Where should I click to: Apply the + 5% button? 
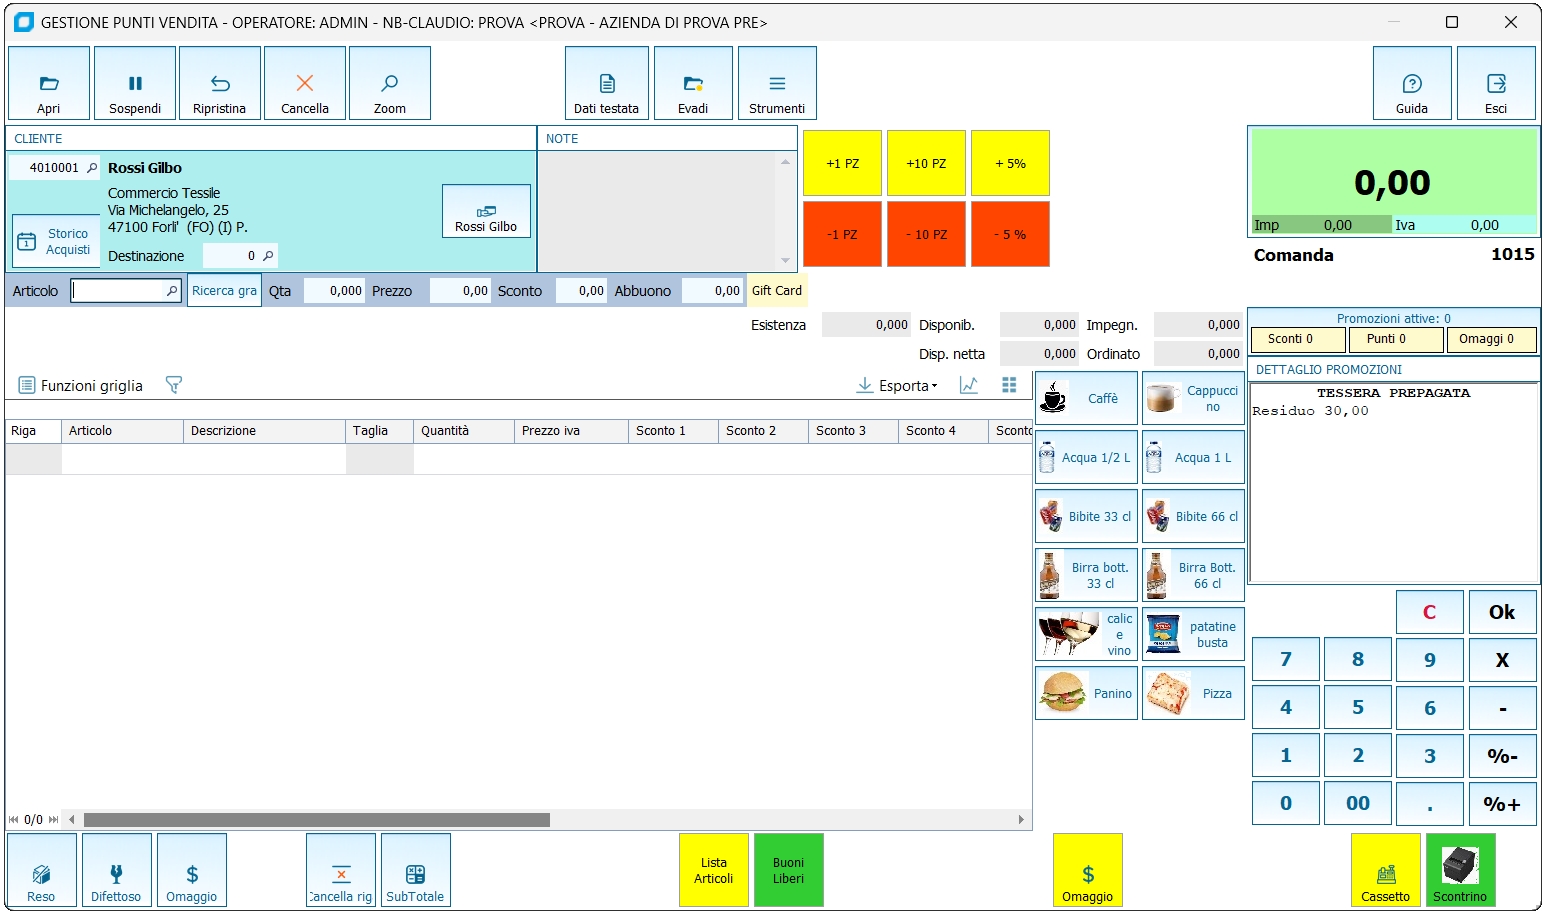coord(1010,163)
